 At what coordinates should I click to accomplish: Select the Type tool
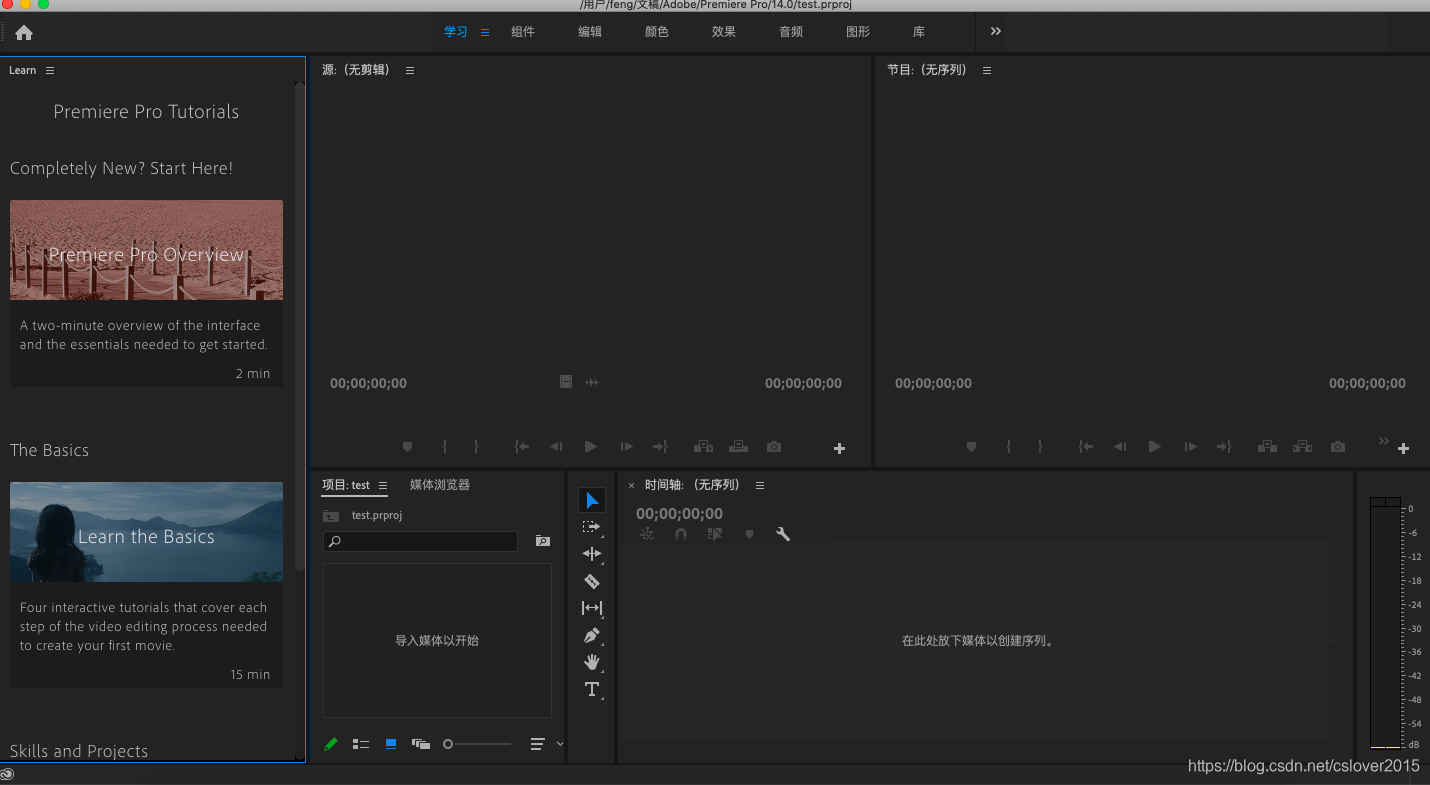(592, 689)
